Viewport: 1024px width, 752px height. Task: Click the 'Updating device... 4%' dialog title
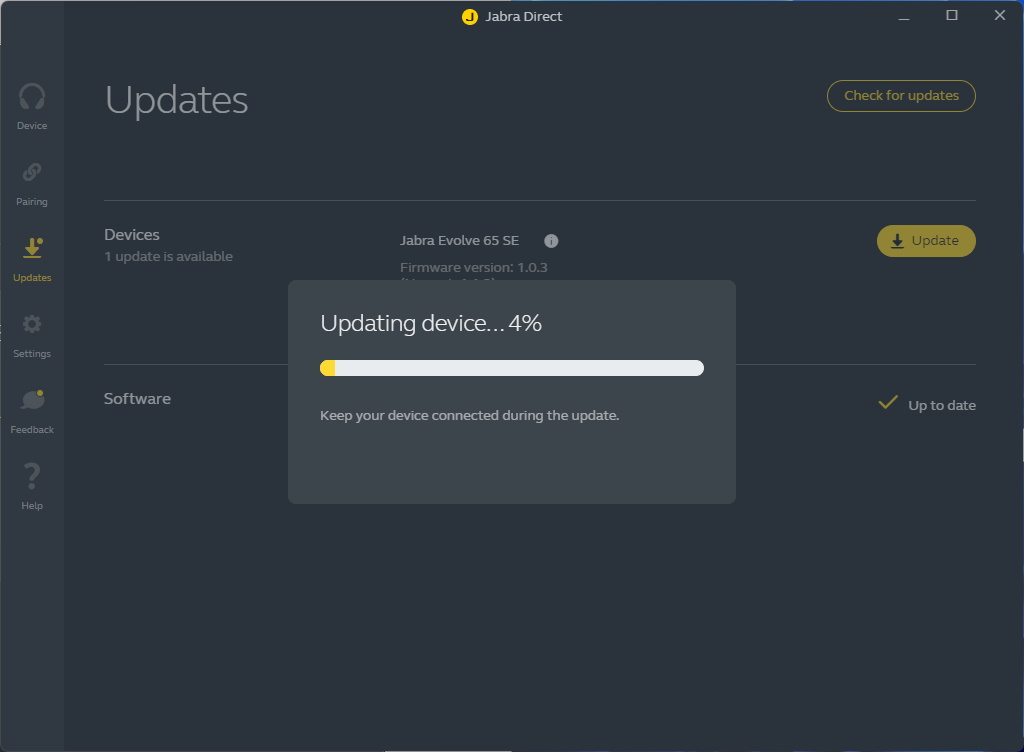tap(431, 323)
